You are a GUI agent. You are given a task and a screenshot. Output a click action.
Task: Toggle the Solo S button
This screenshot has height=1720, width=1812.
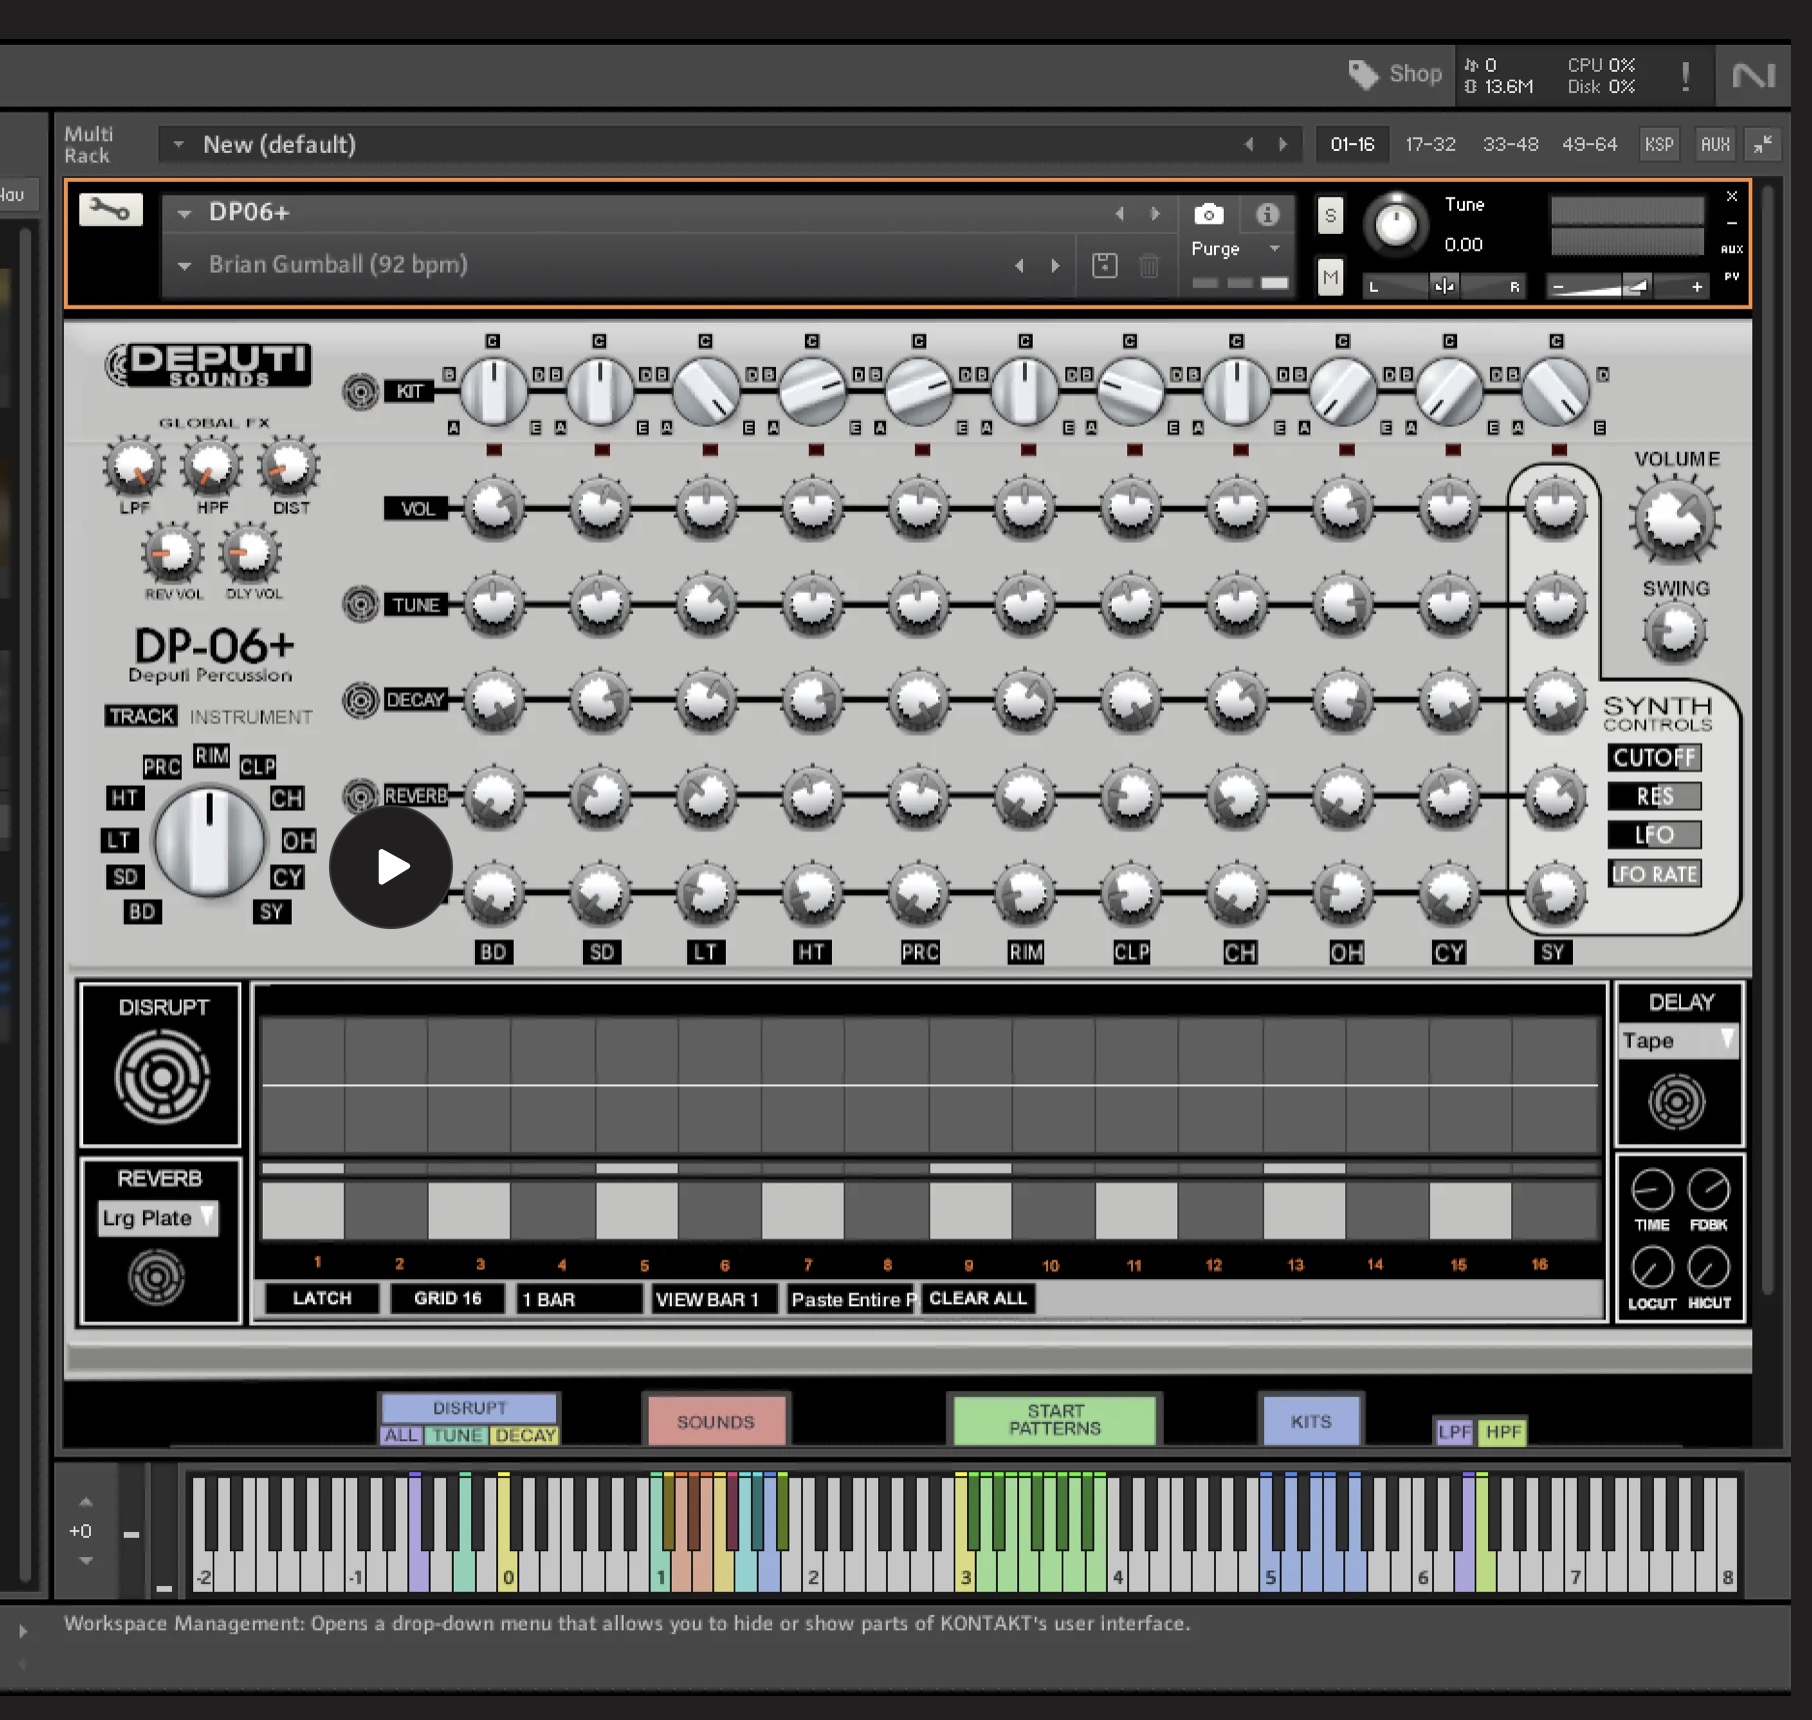[x=1330, y=215]
